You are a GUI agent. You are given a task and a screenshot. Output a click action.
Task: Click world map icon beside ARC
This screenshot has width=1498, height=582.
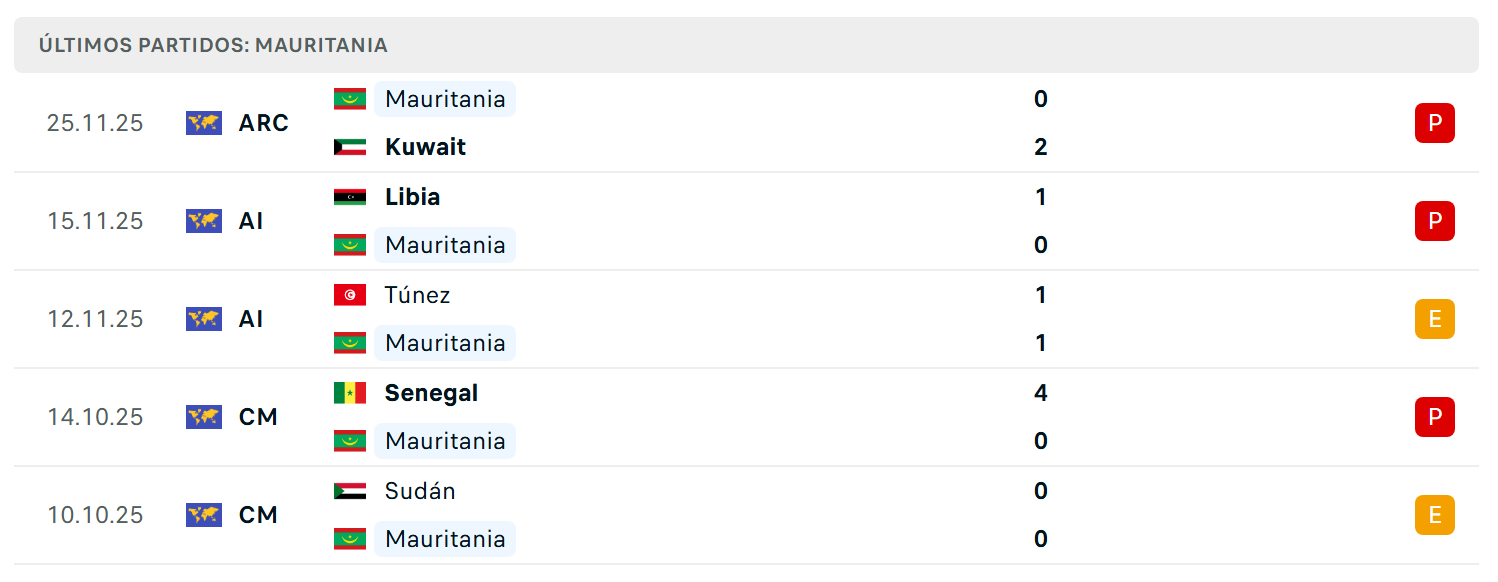204,123
